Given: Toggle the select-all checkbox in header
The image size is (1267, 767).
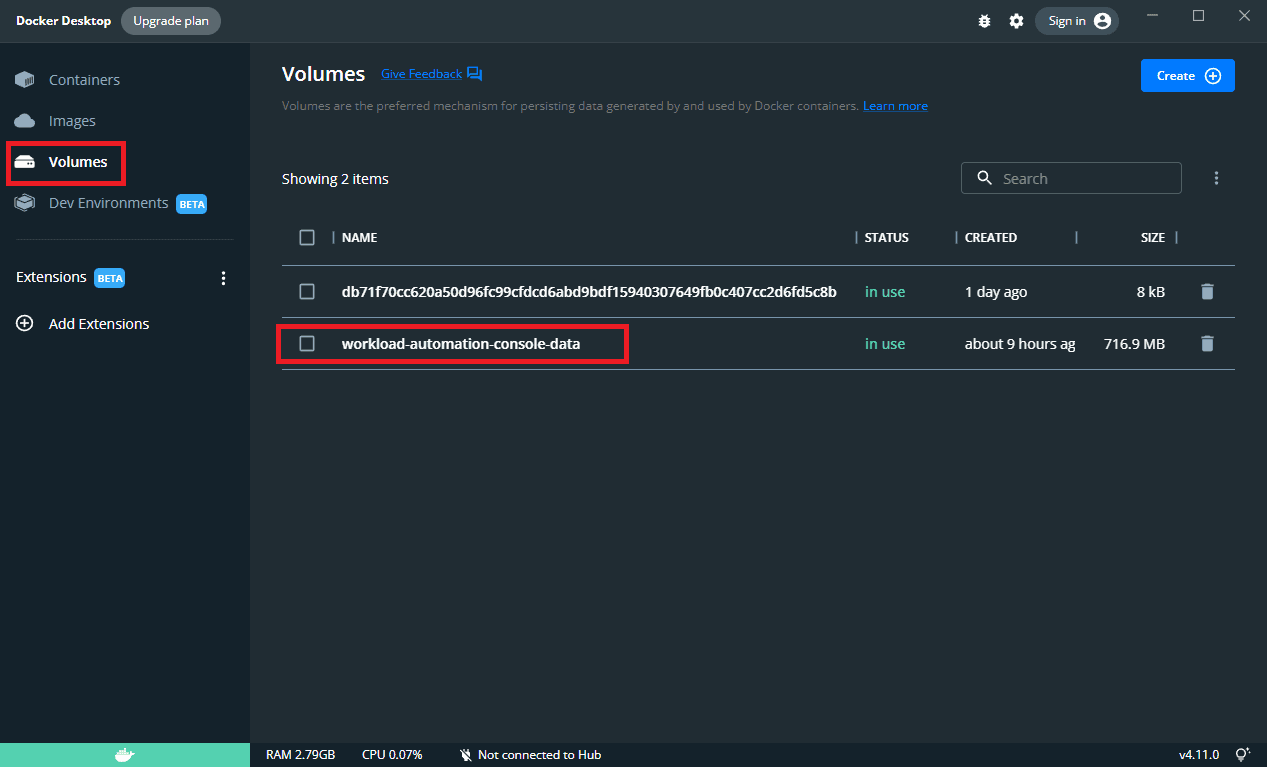Looking at the screenshot, I should [x=307, y=238].
